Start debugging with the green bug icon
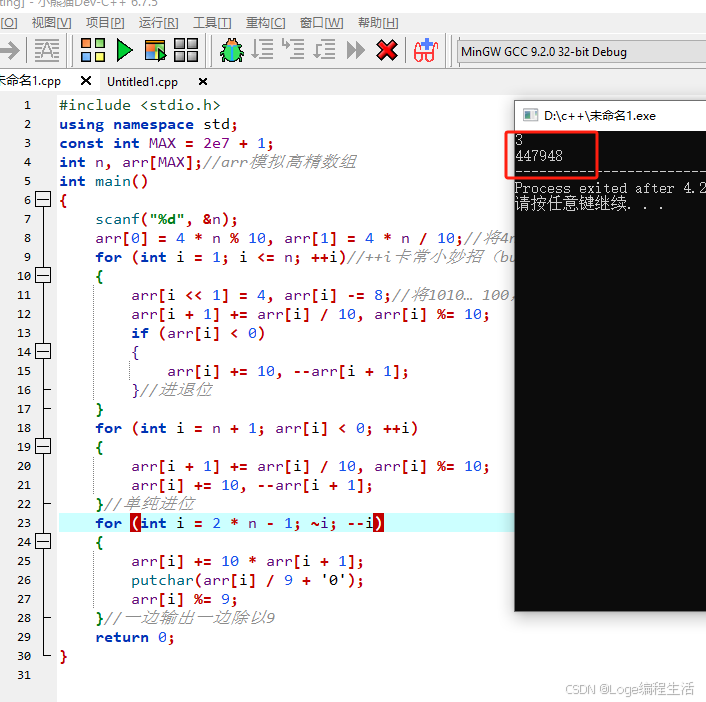 231,50
